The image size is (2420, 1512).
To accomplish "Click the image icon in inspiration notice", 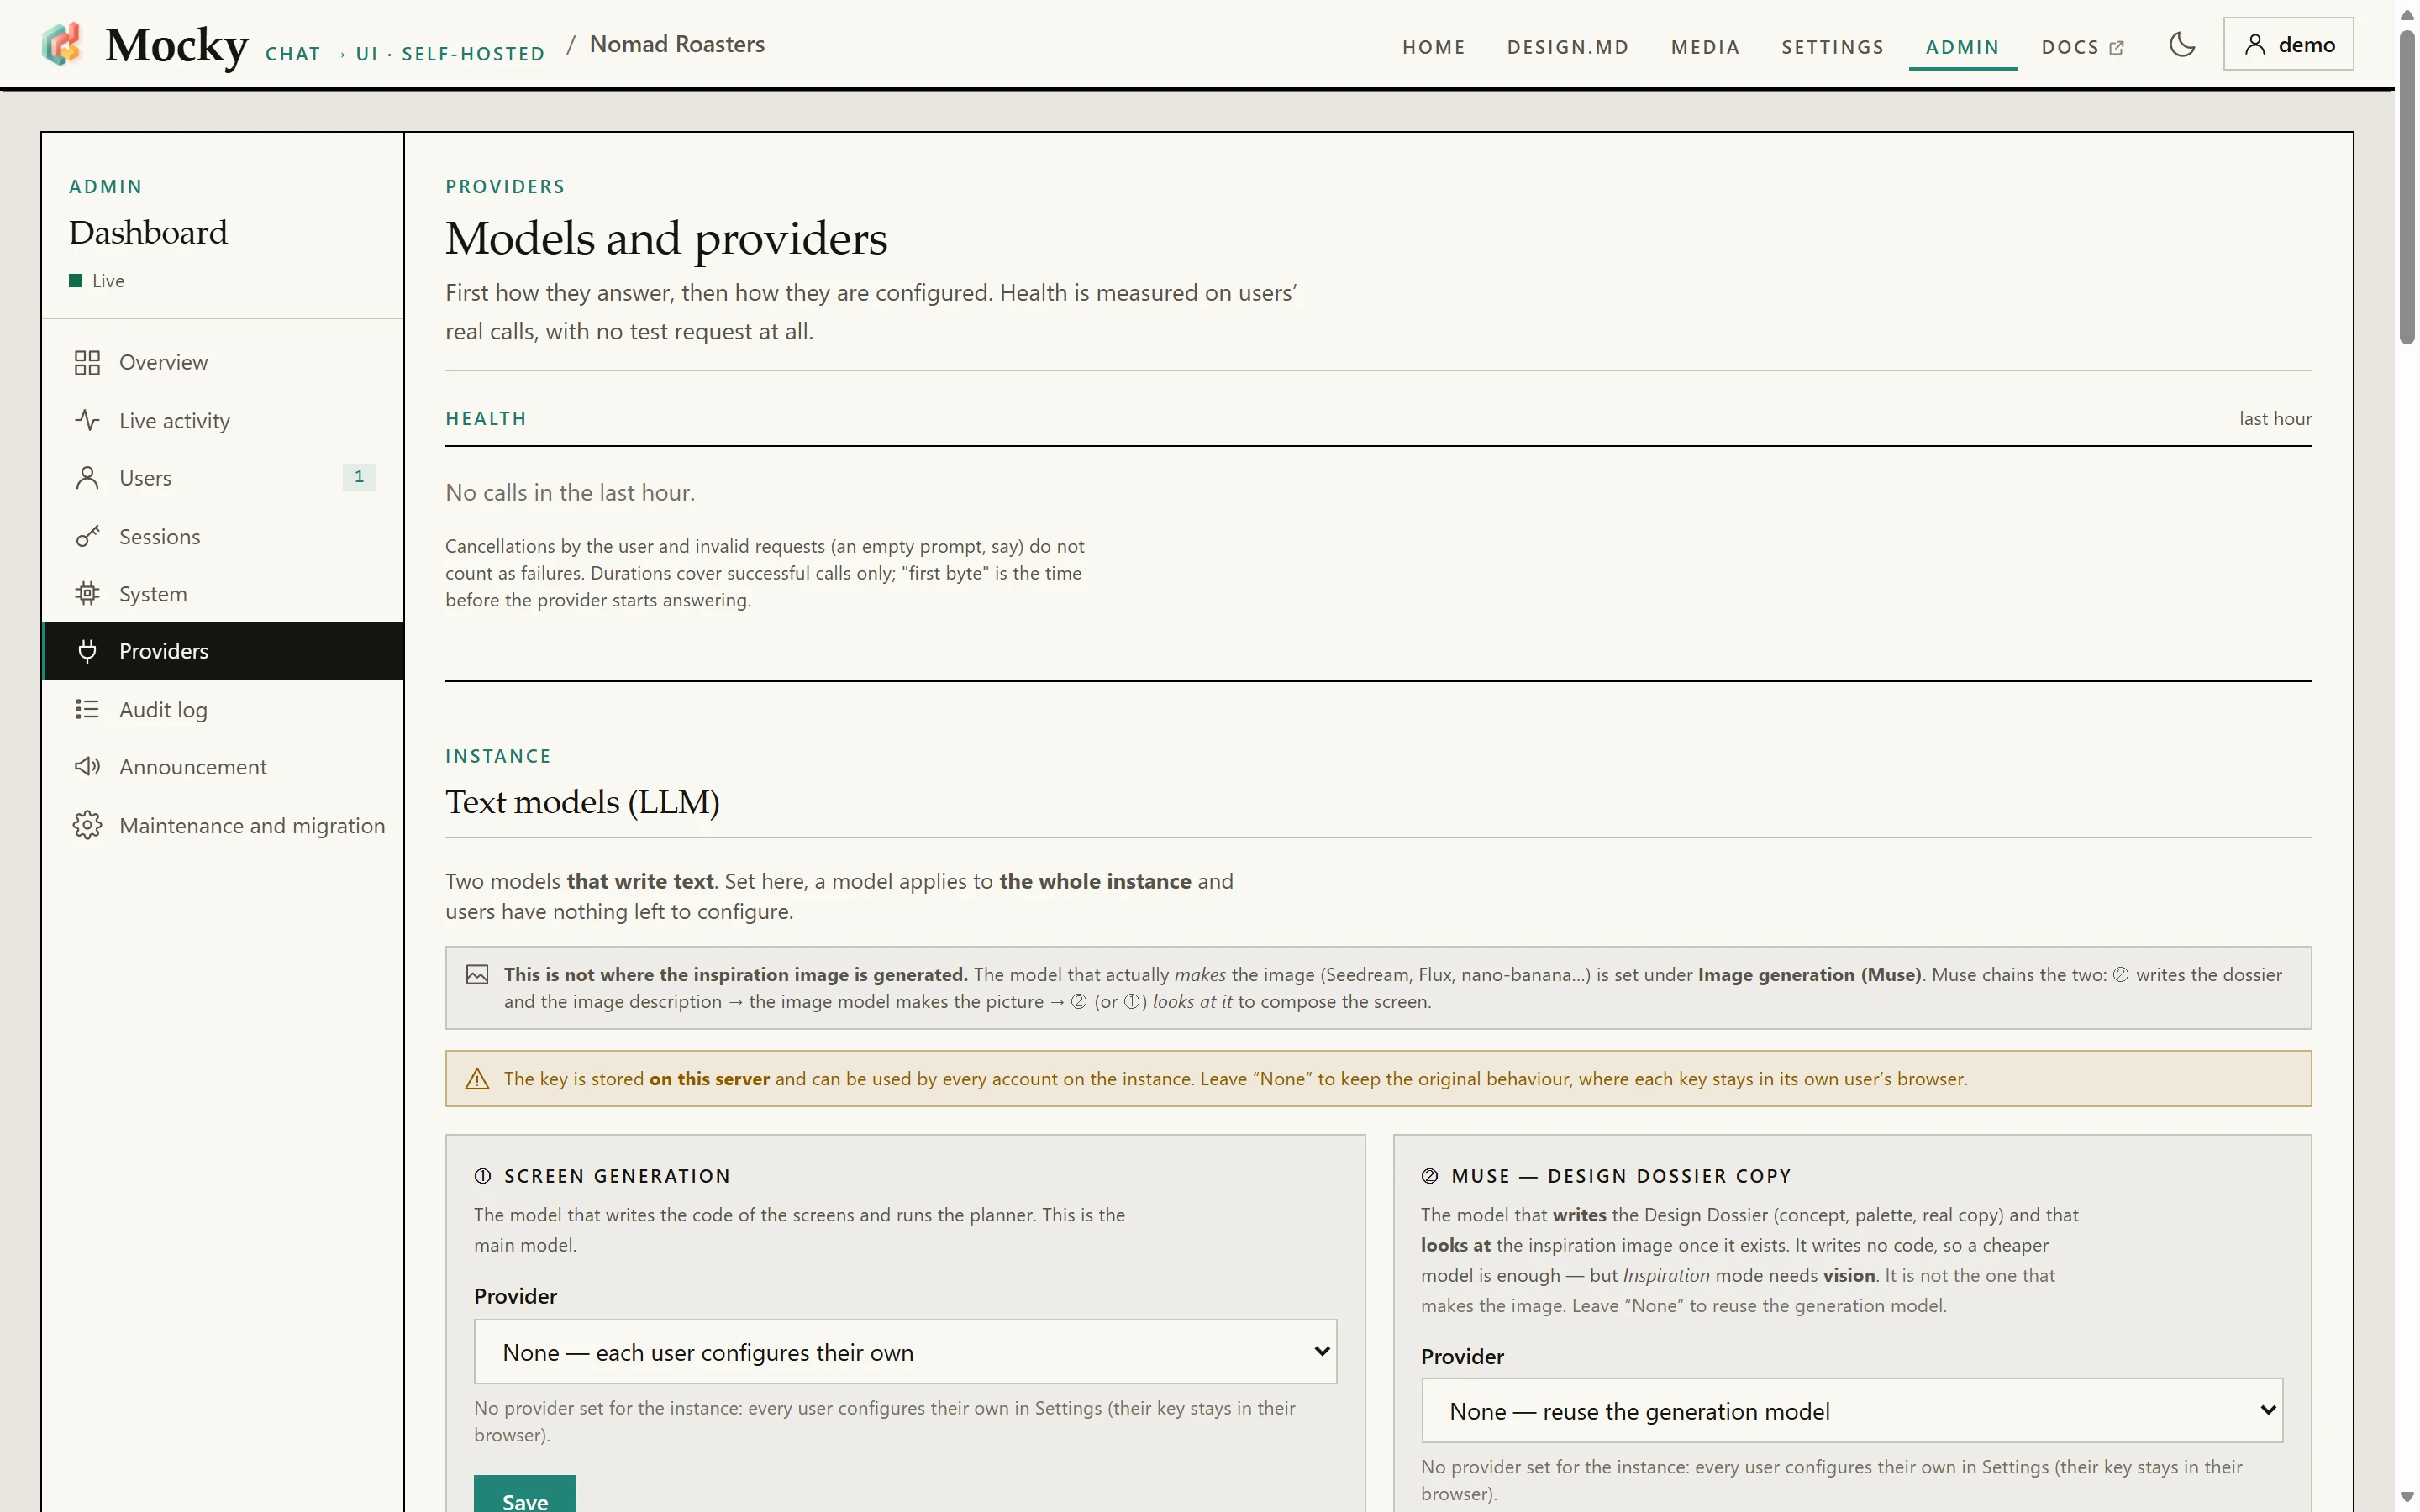I will click(477, 975).
